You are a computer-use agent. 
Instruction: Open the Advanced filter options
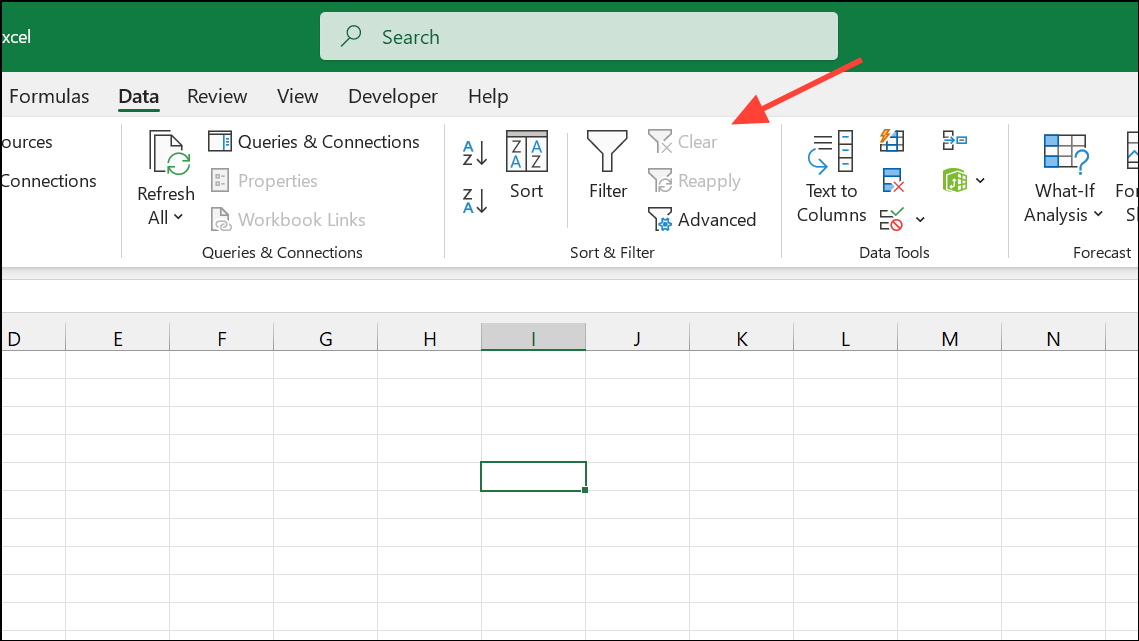(x=702, y=220)
